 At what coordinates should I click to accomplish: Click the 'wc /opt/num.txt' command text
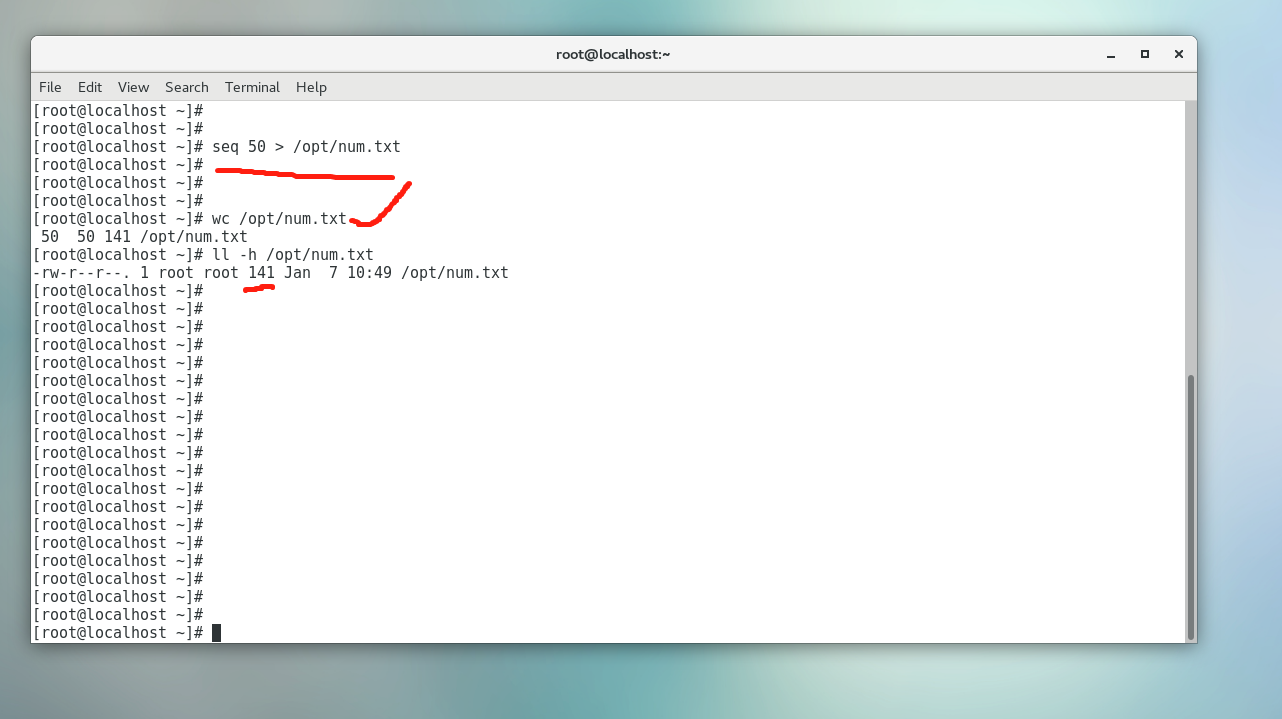pos(279,219)
